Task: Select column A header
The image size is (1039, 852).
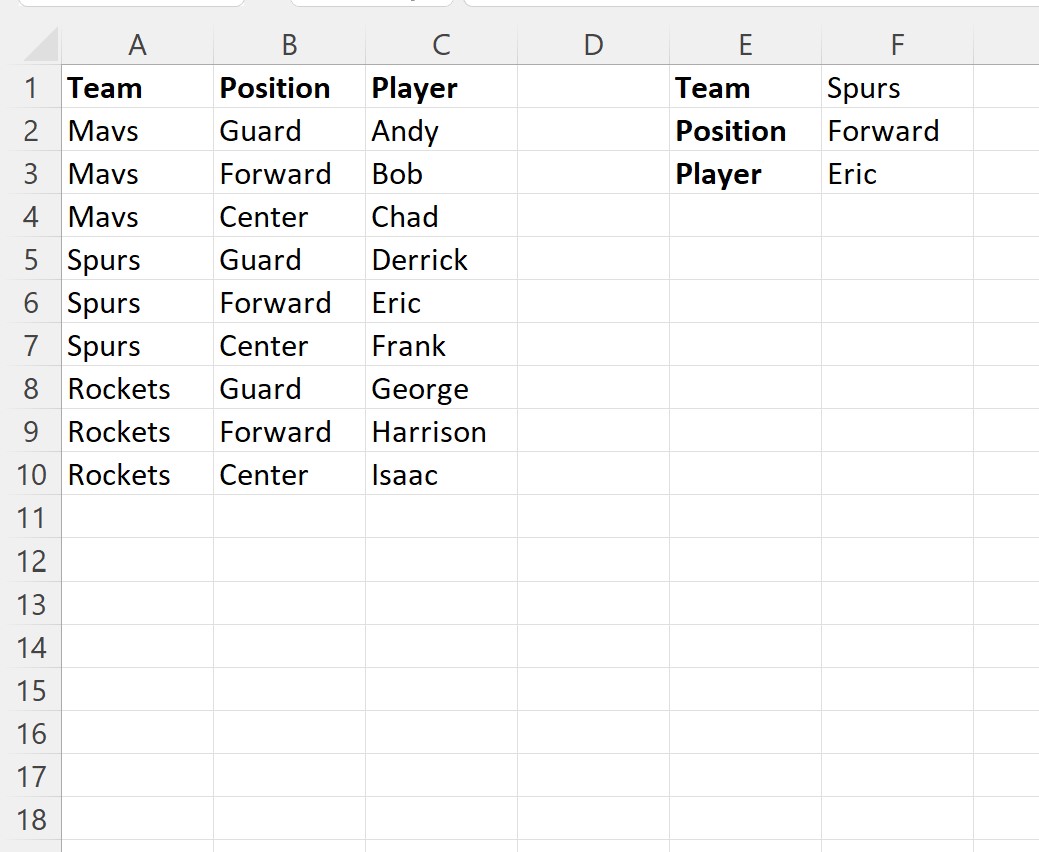Action: [x=137, y=45]
